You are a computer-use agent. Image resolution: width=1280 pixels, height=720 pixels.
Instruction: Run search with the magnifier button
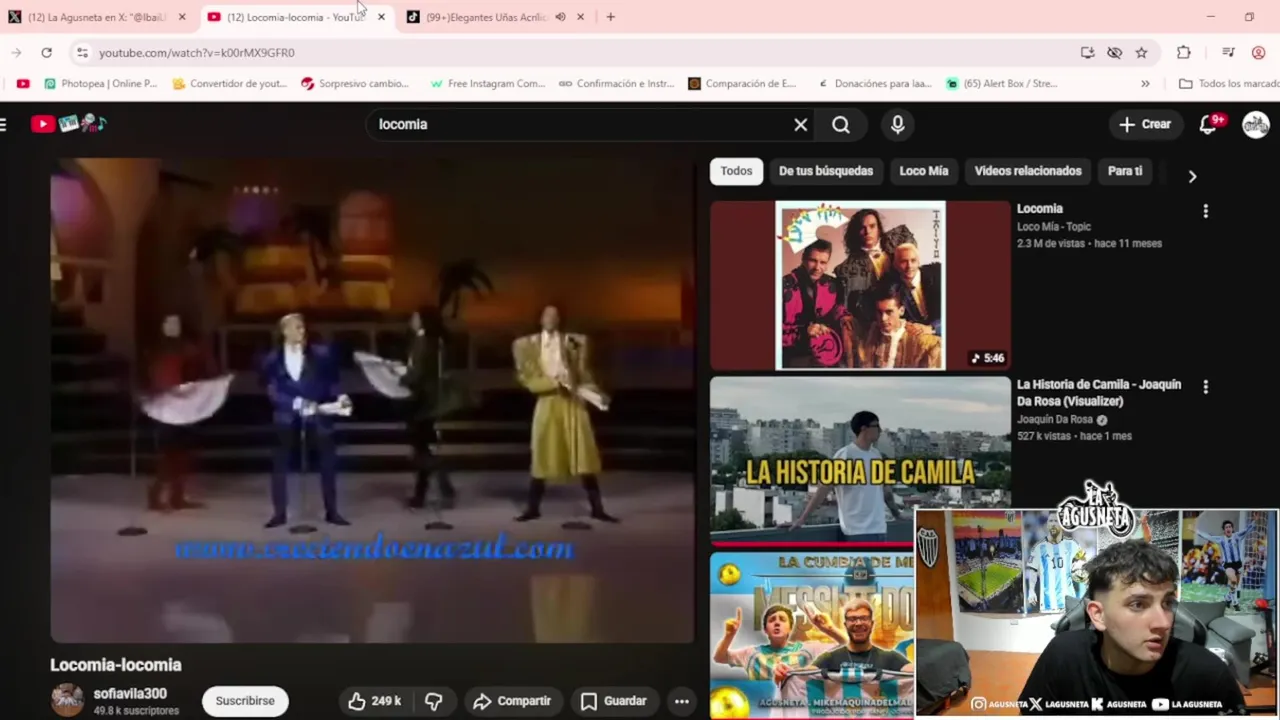[841, 124]
